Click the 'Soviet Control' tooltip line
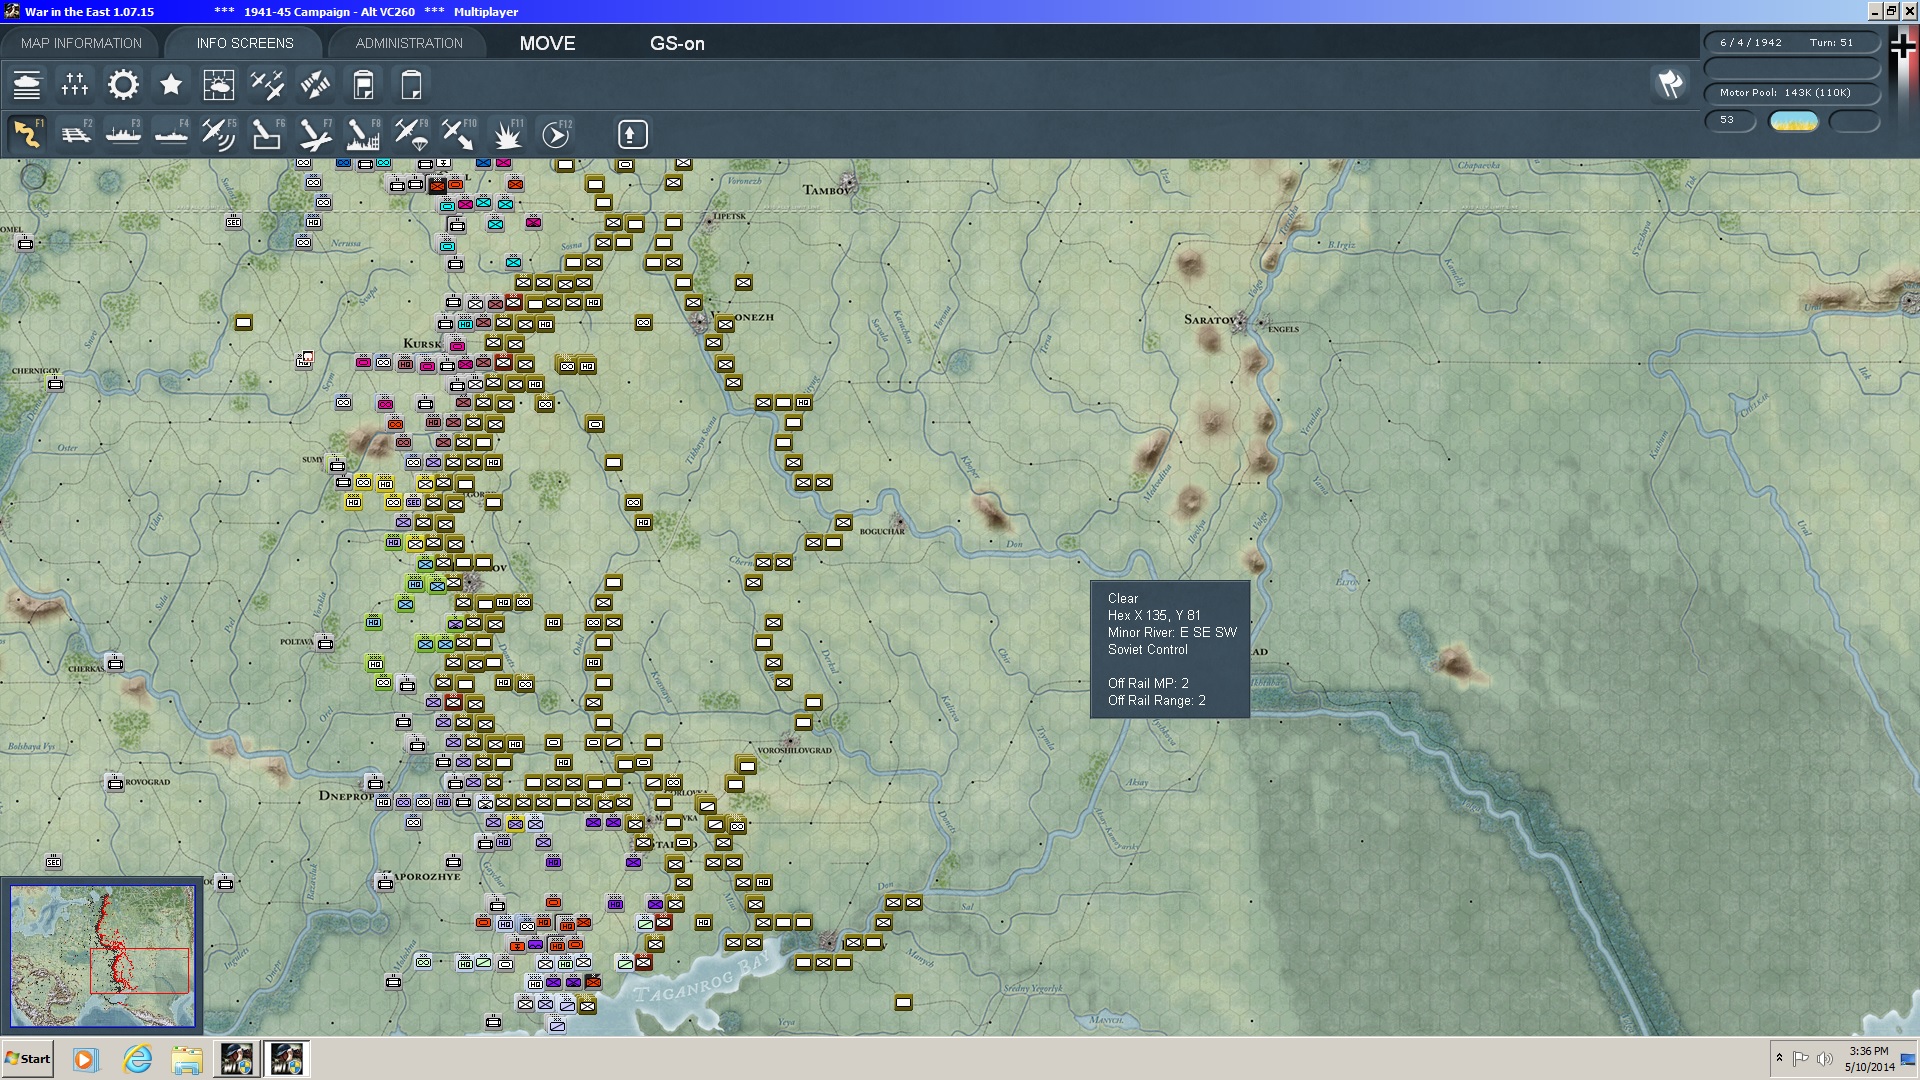 pos(1147,650)
